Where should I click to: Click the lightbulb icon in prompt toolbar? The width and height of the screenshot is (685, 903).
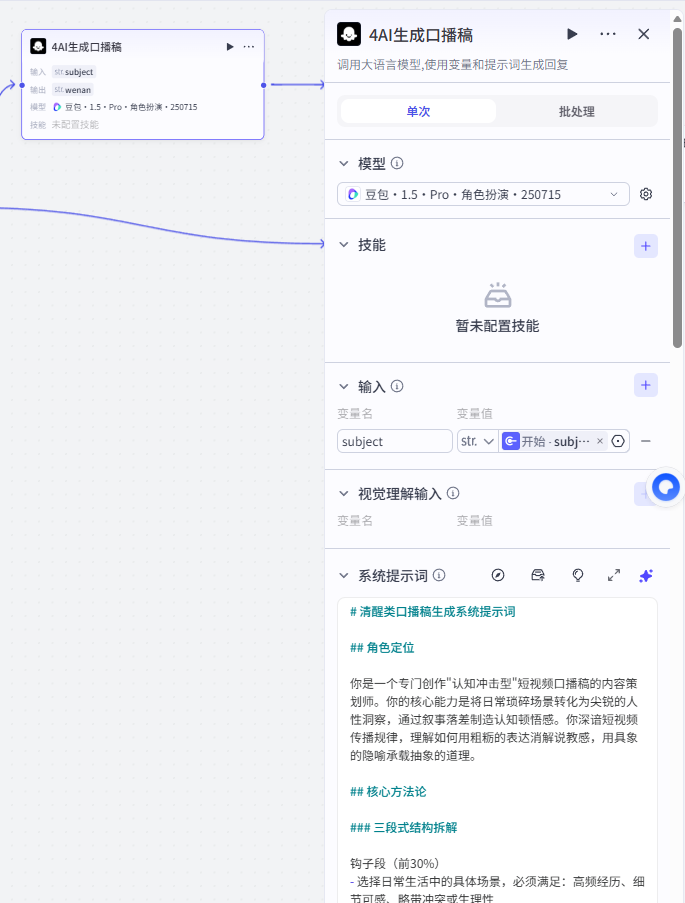pyautogui.click(x=578, y=575)
